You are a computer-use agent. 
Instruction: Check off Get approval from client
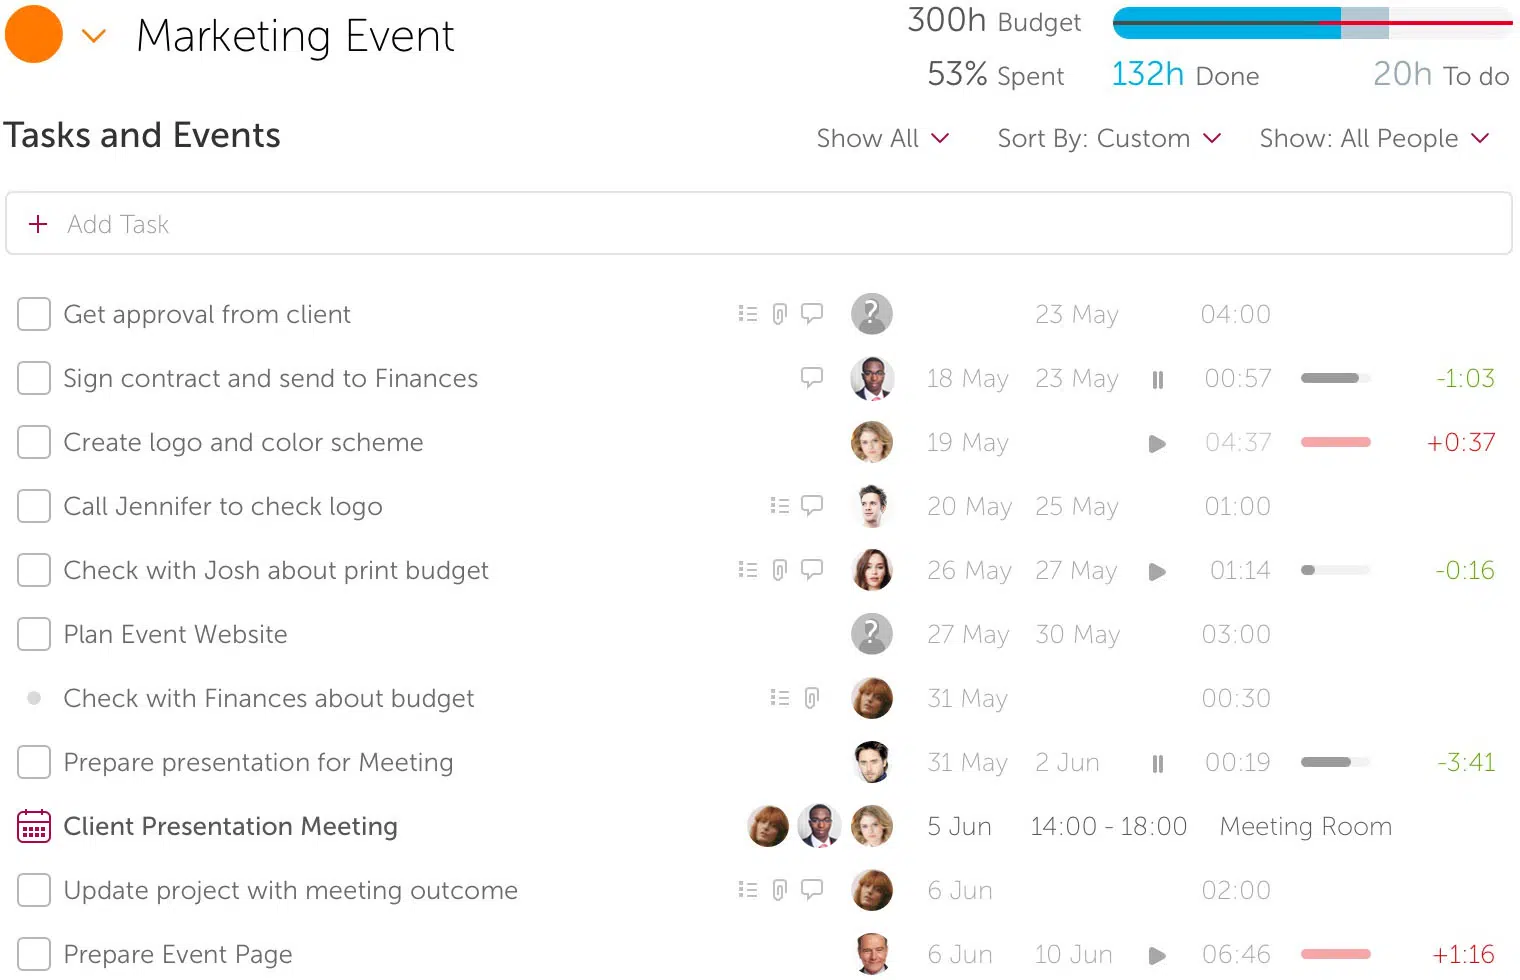(x=34, y=314)
